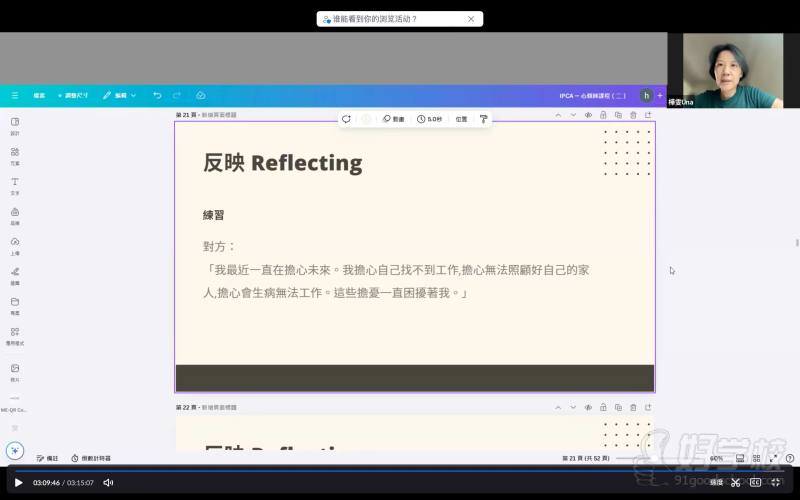Screen dimensions: 800x500
Task: Open the projects folder panel in sidebar
Action: click(15, 306)
